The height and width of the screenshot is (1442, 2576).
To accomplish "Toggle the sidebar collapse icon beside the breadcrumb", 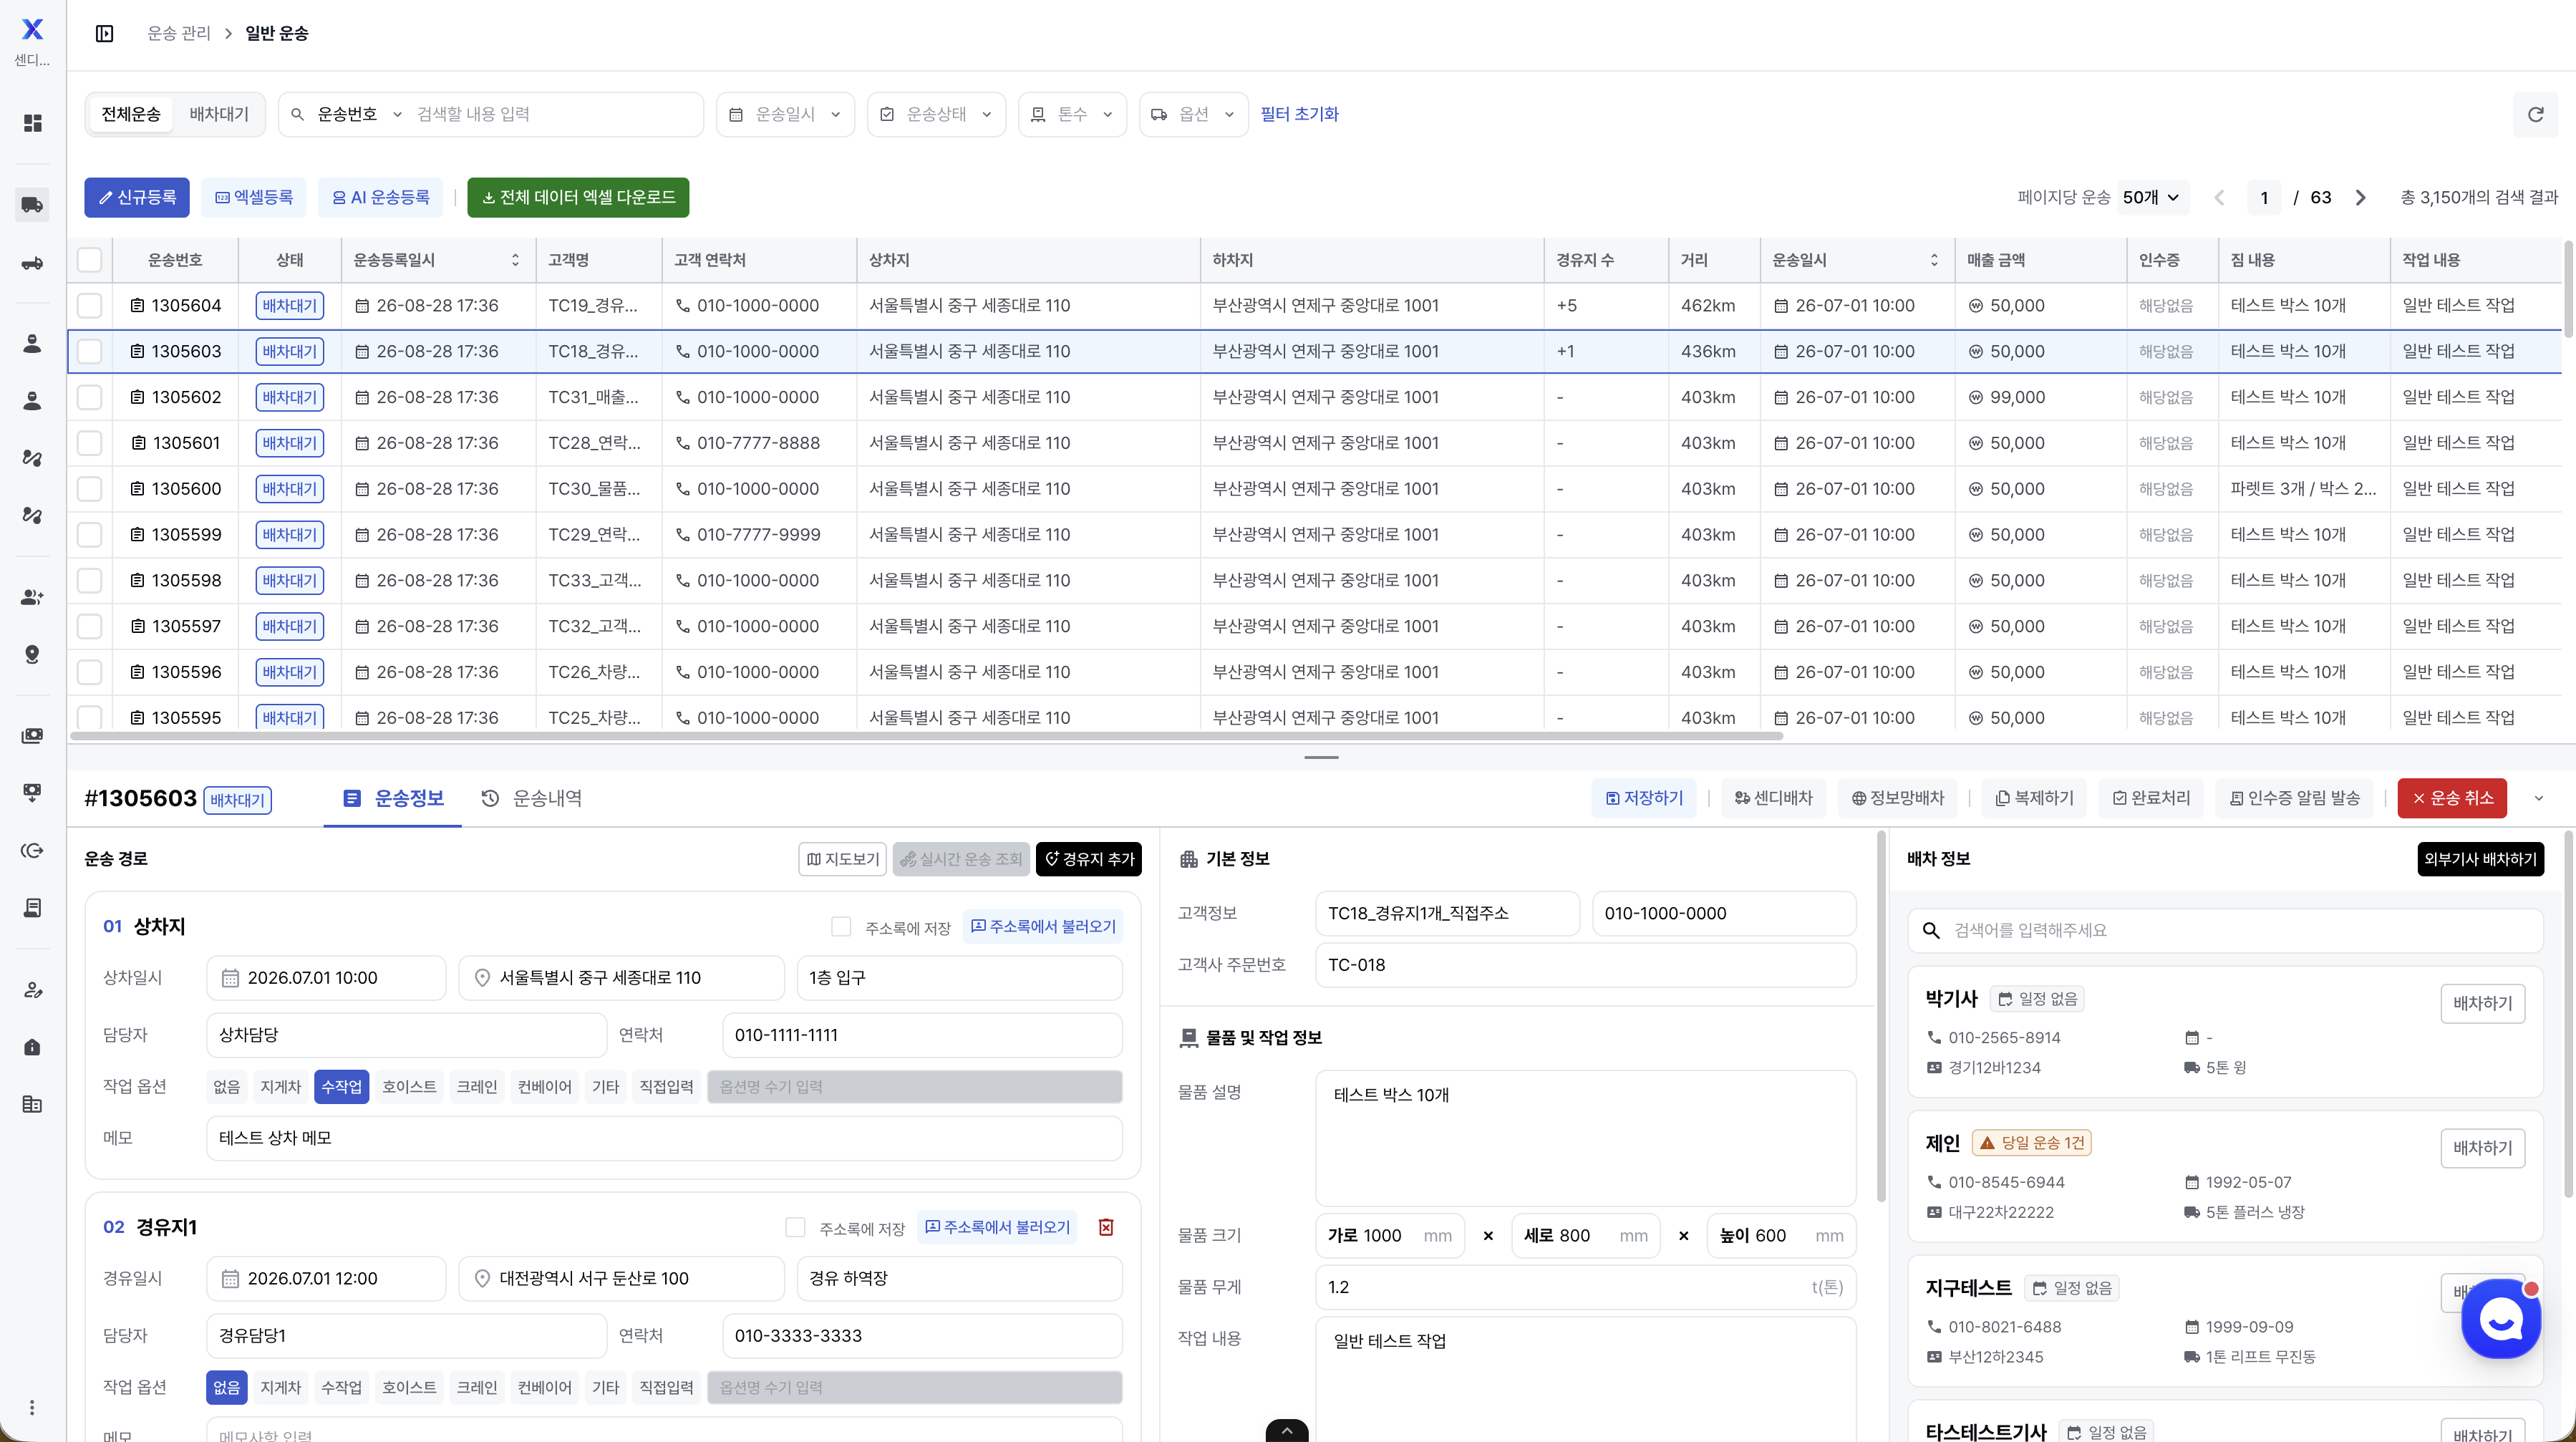I will point(104,34).
